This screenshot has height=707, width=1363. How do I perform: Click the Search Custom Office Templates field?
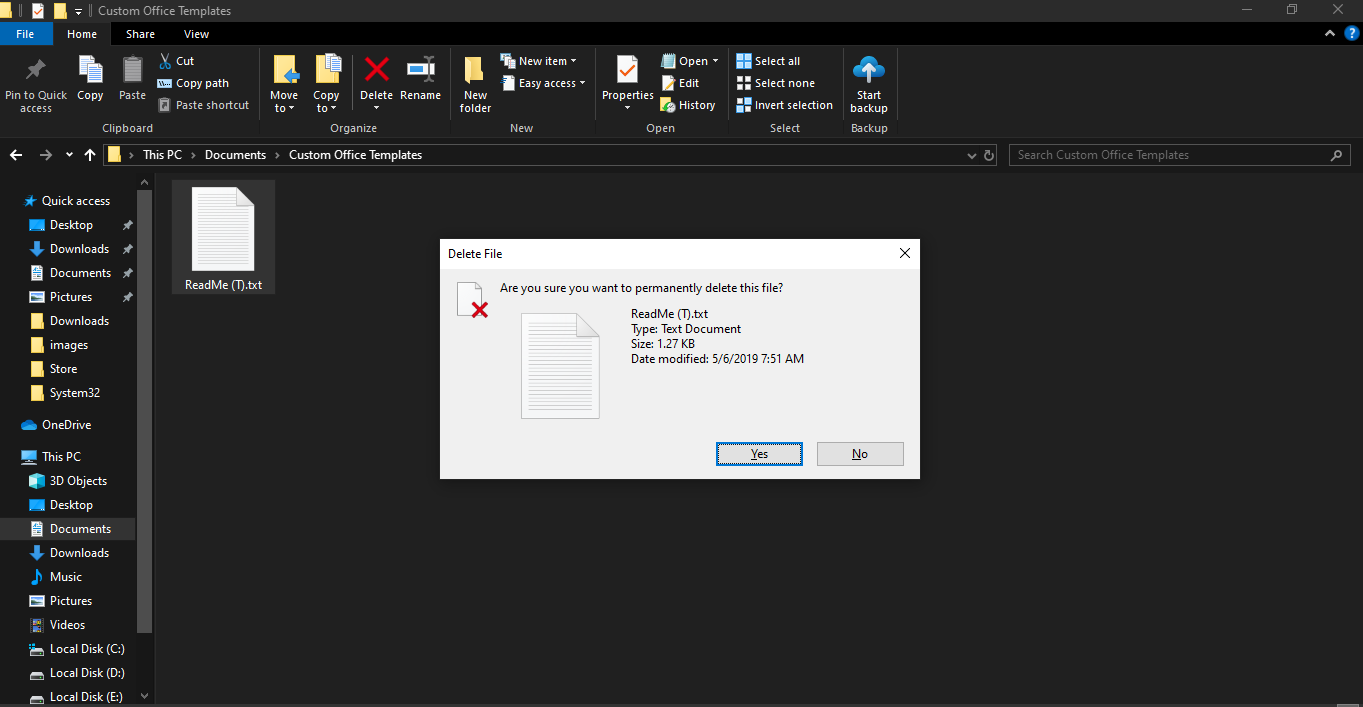(x=1179, y=155)
